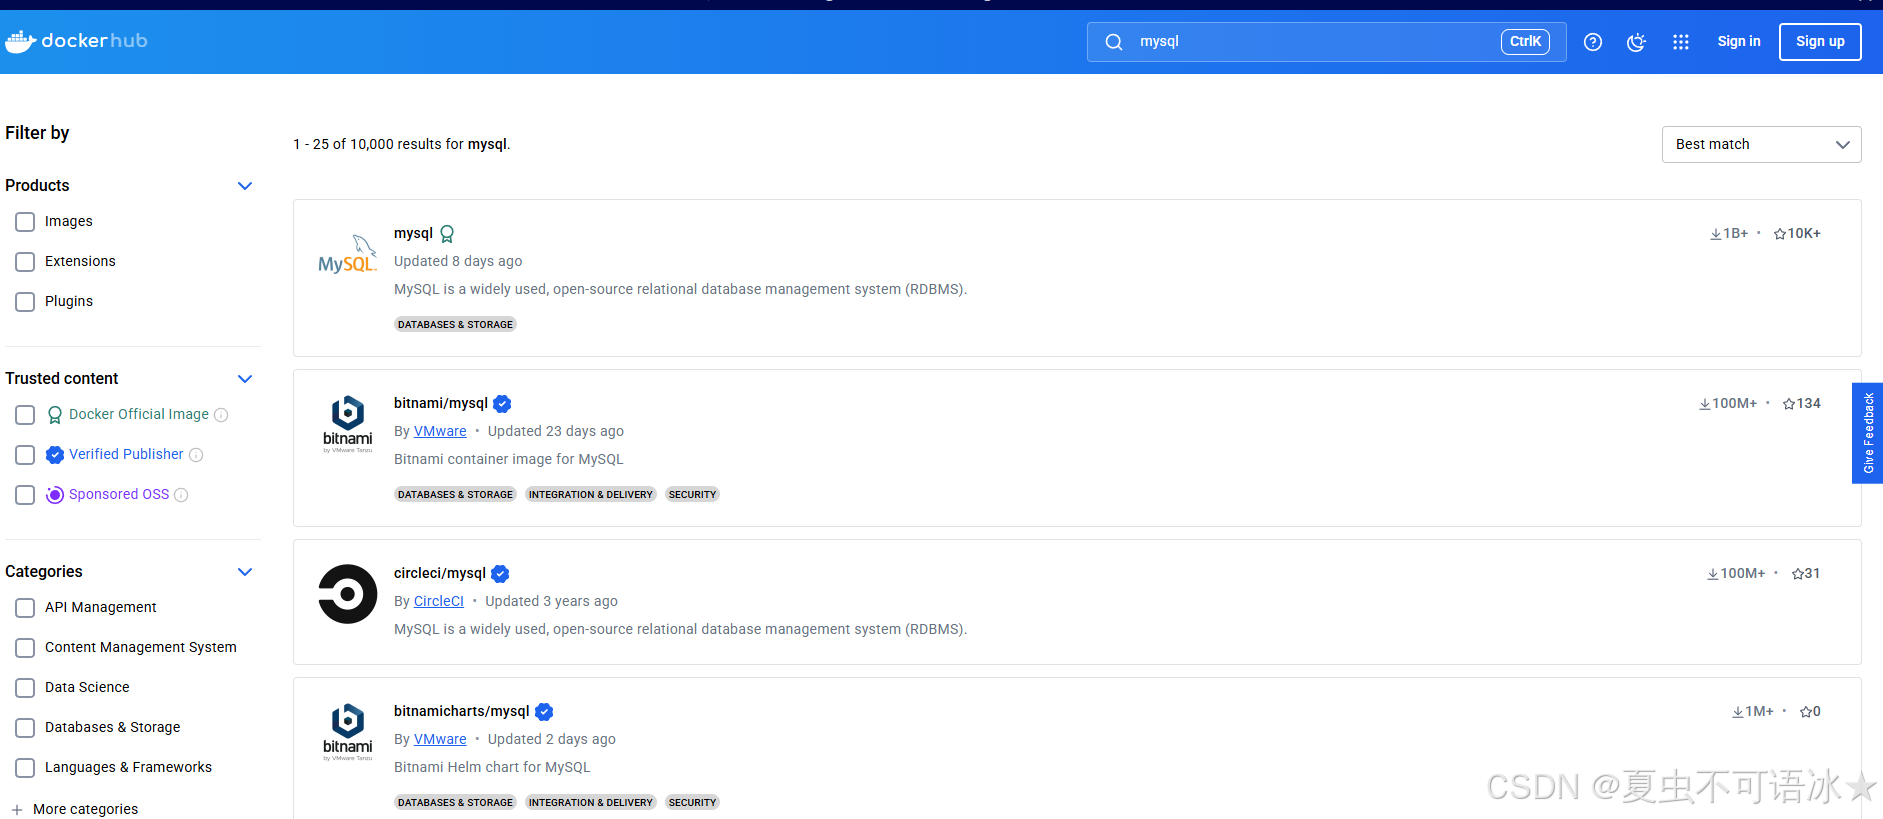Click DATABASES & STORAGE tag on bitnamicharts/mysql
This screenshot has width=1883, height=819.
tap(455, 803)
